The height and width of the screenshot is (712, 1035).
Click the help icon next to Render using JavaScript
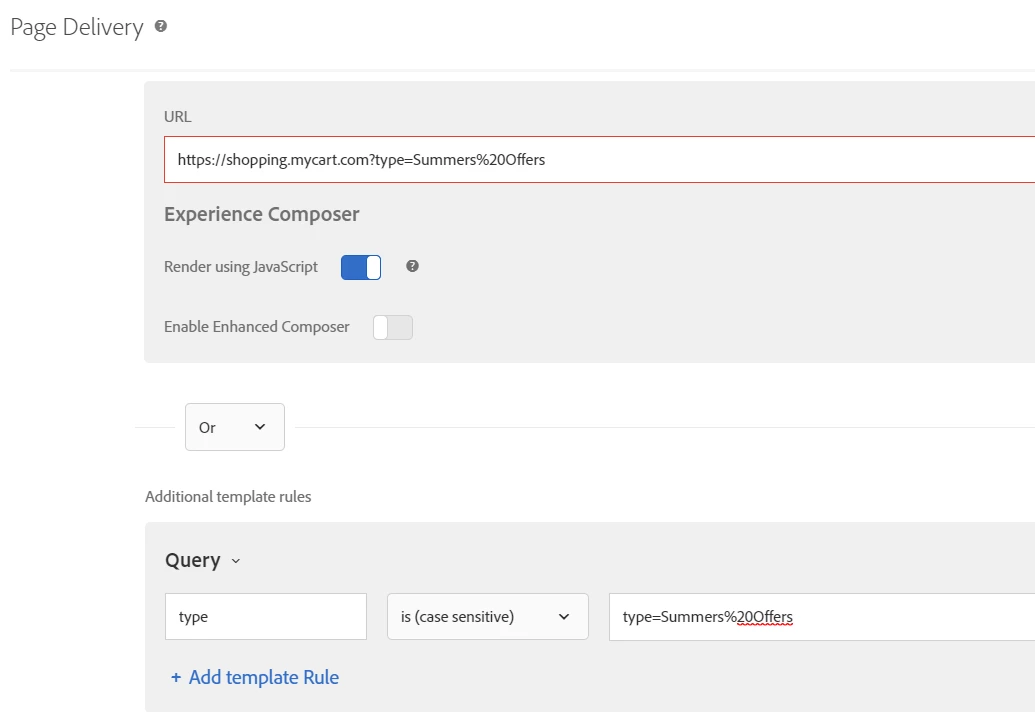click(412, 267)
